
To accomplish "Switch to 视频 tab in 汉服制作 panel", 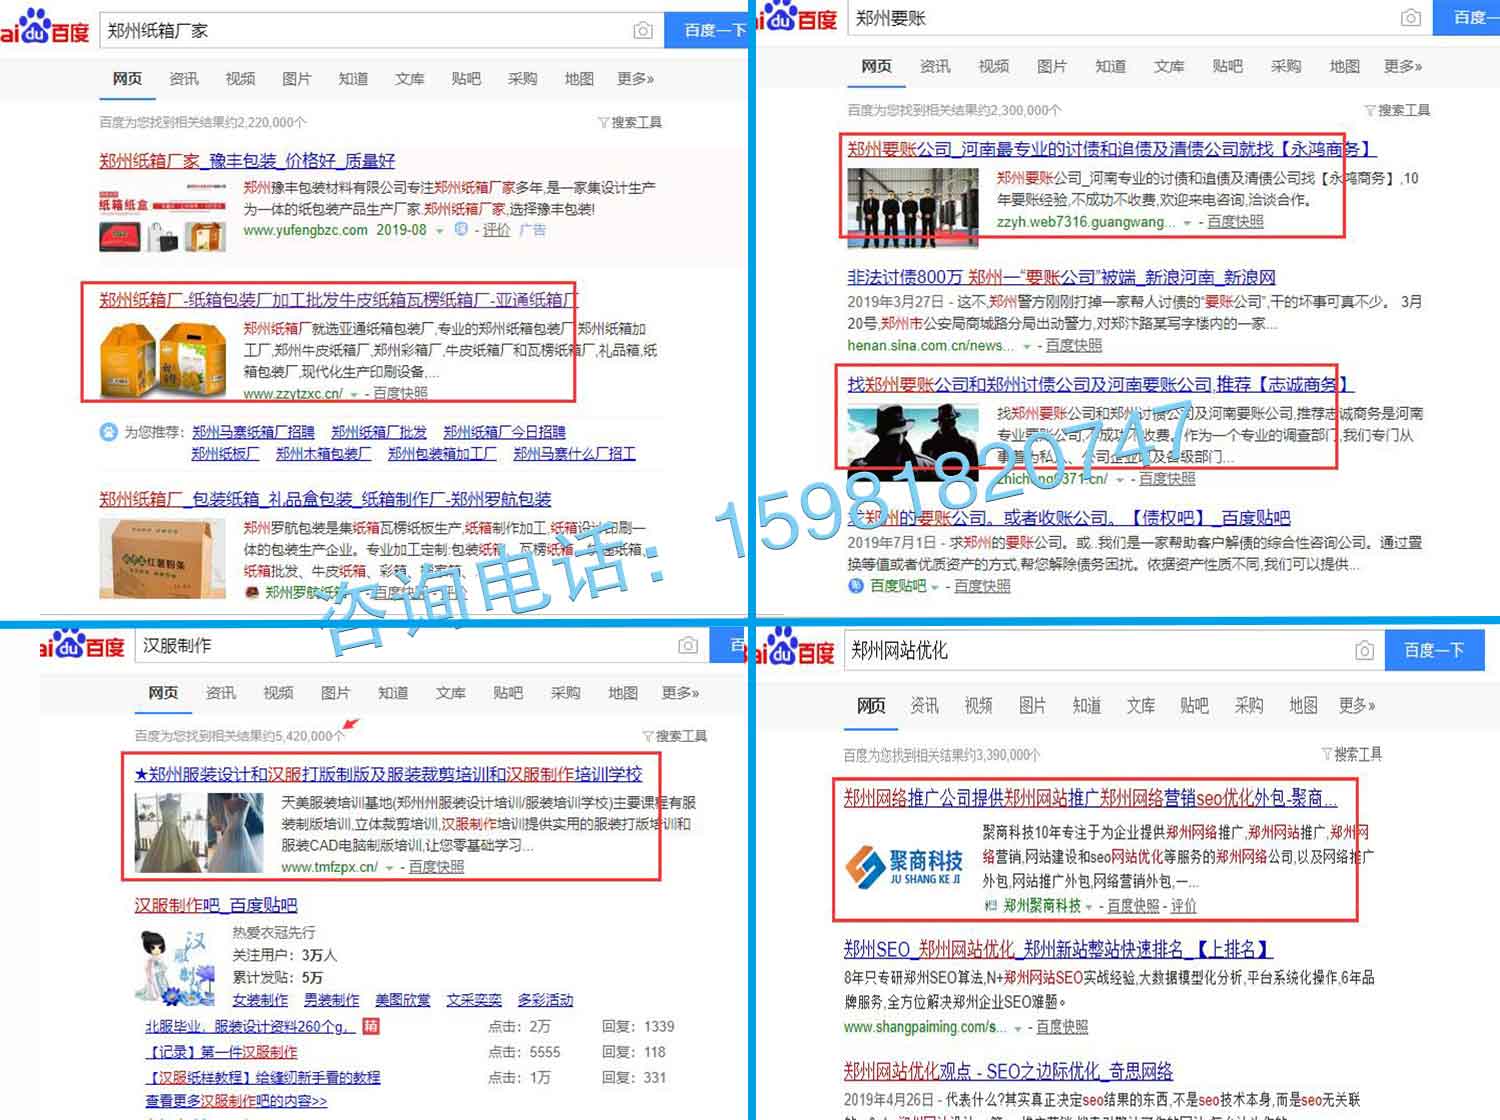I will [x=278, y=693].
